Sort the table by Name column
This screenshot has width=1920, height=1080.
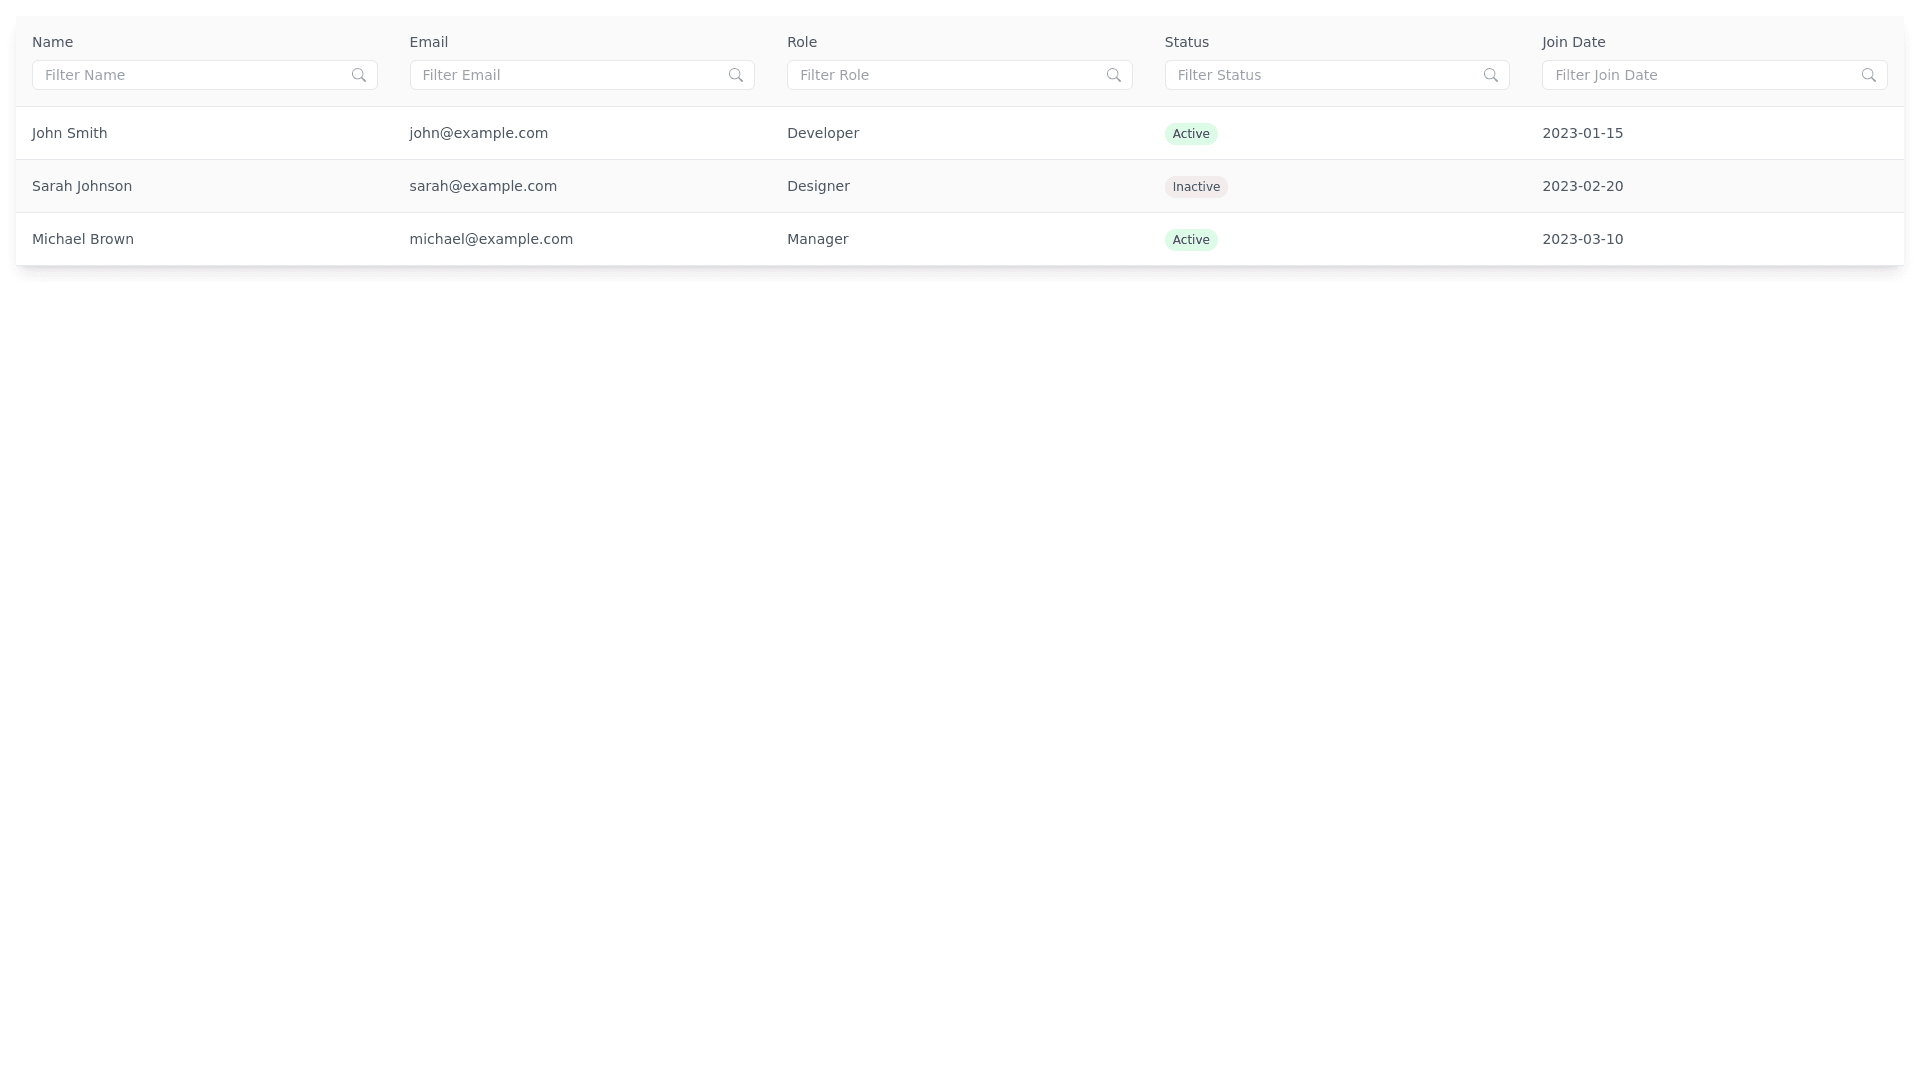[x=52, y=42]
